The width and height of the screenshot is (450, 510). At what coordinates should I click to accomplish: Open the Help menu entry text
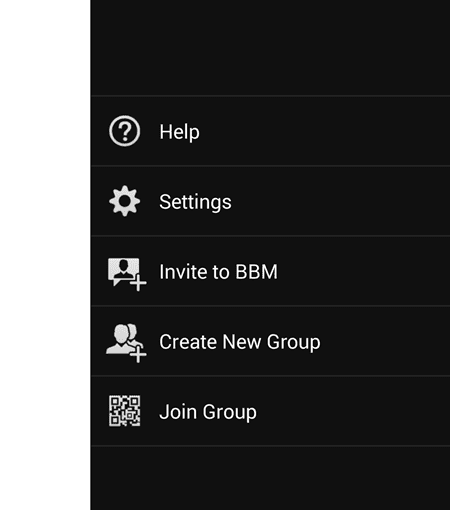[x=179, y=132]
